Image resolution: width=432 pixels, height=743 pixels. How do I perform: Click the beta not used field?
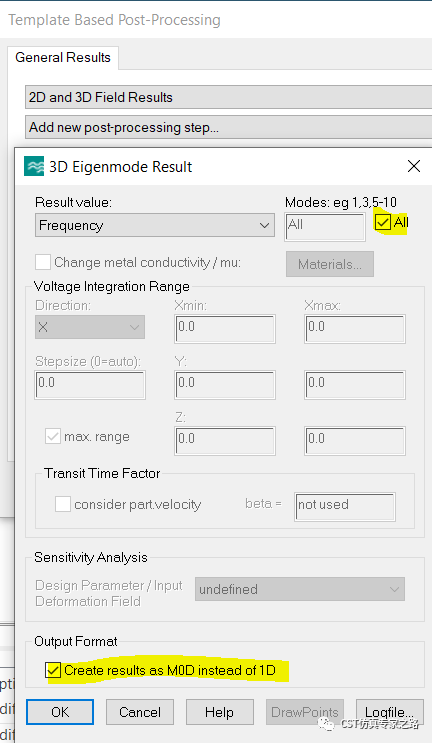coord(345,507)
